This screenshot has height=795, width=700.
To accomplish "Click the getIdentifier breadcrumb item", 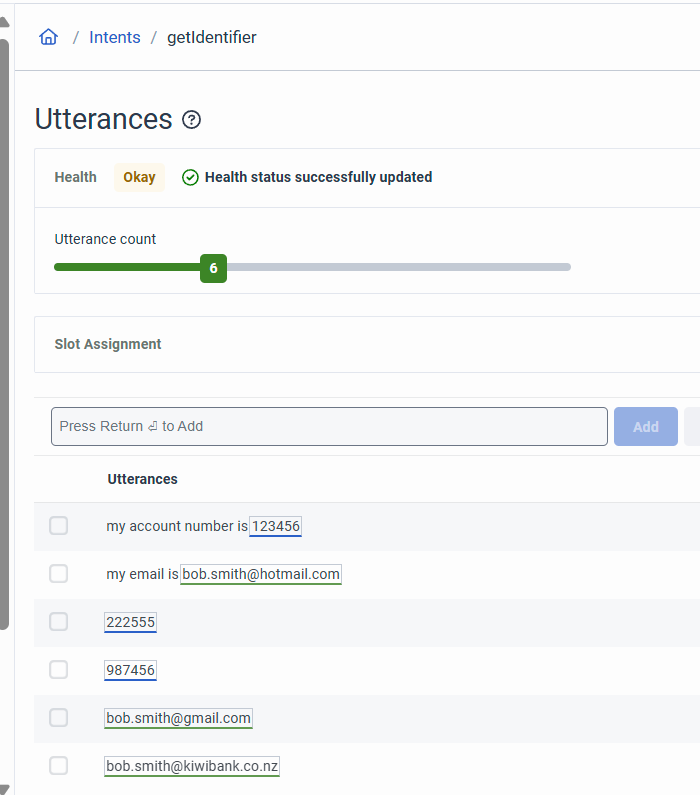I will click(212, 37).
